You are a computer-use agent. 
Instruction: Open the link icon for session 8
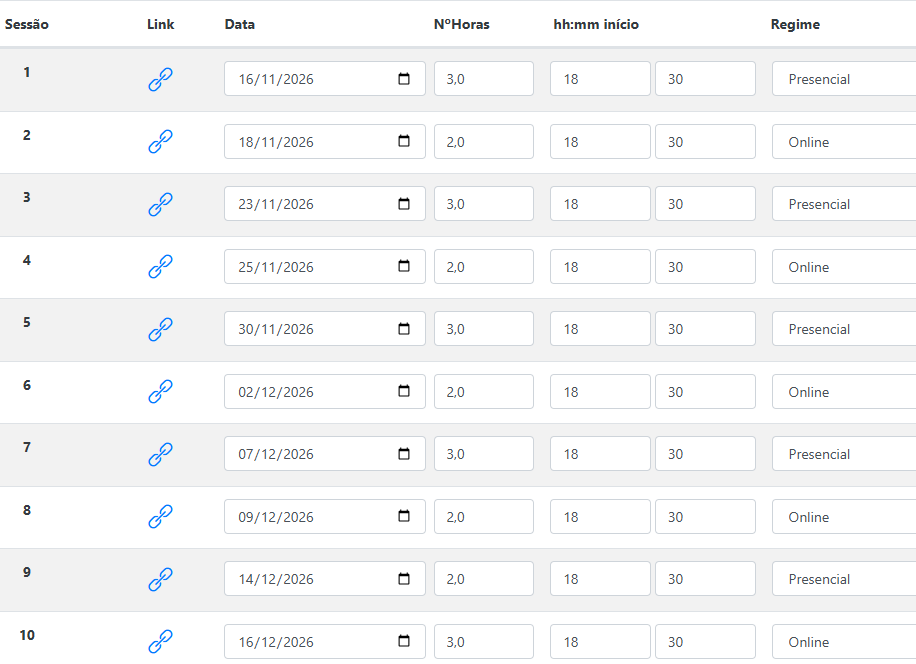pos(160,517)
